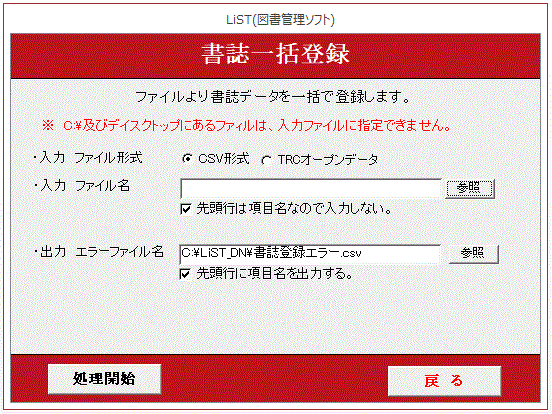Uncheck the 先頭行に項目名を出力する checkbox

(185, 274)
